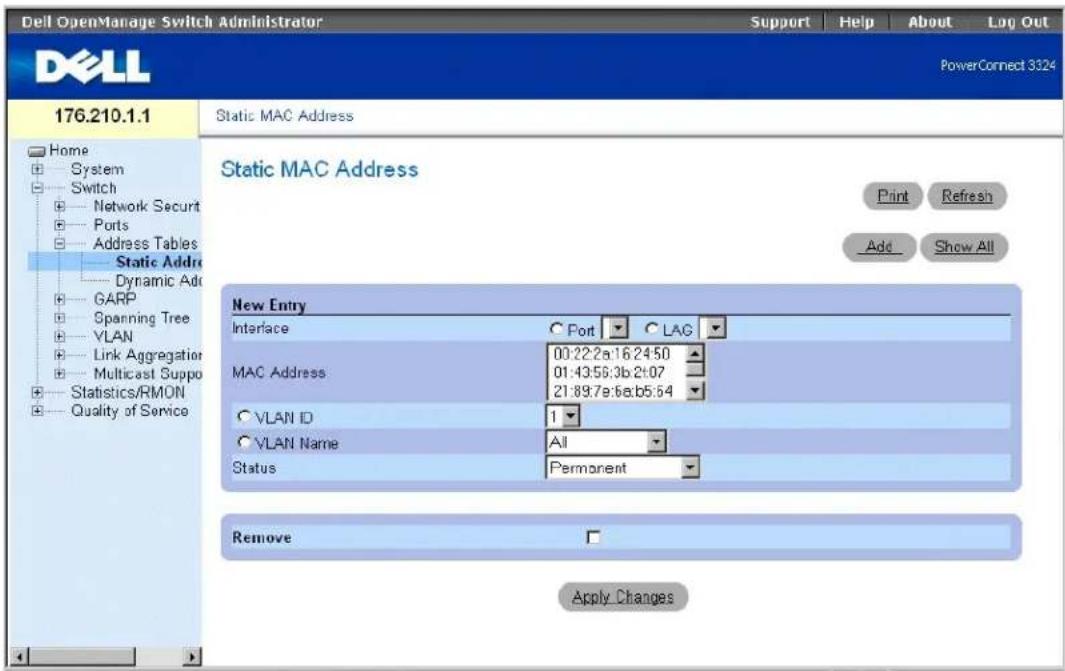Expand the Spanning Tree node
The width and height of the screenshot is (1065, 671).
(60, 318)
